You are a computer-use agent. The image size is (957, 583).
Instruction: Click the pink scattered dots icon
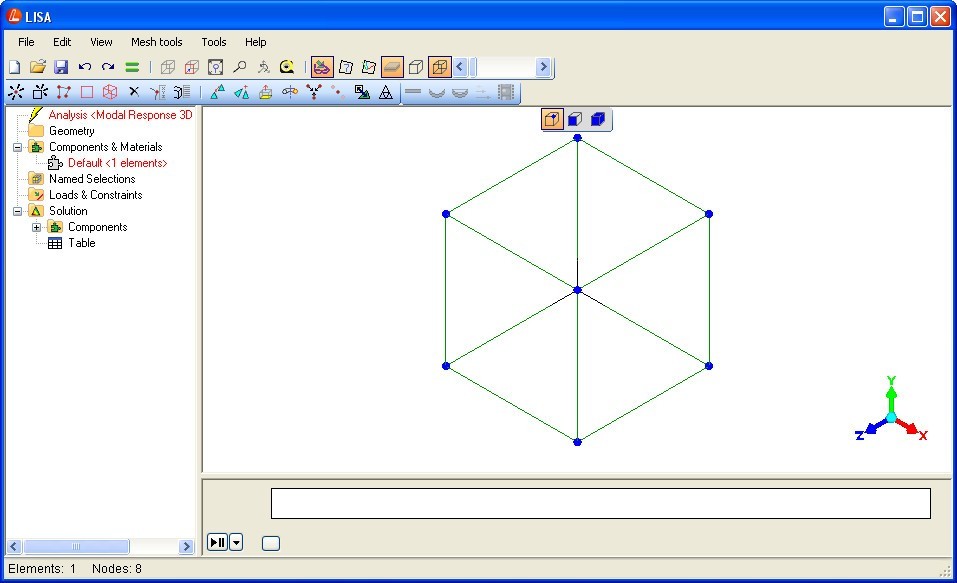tap(338, 92)
